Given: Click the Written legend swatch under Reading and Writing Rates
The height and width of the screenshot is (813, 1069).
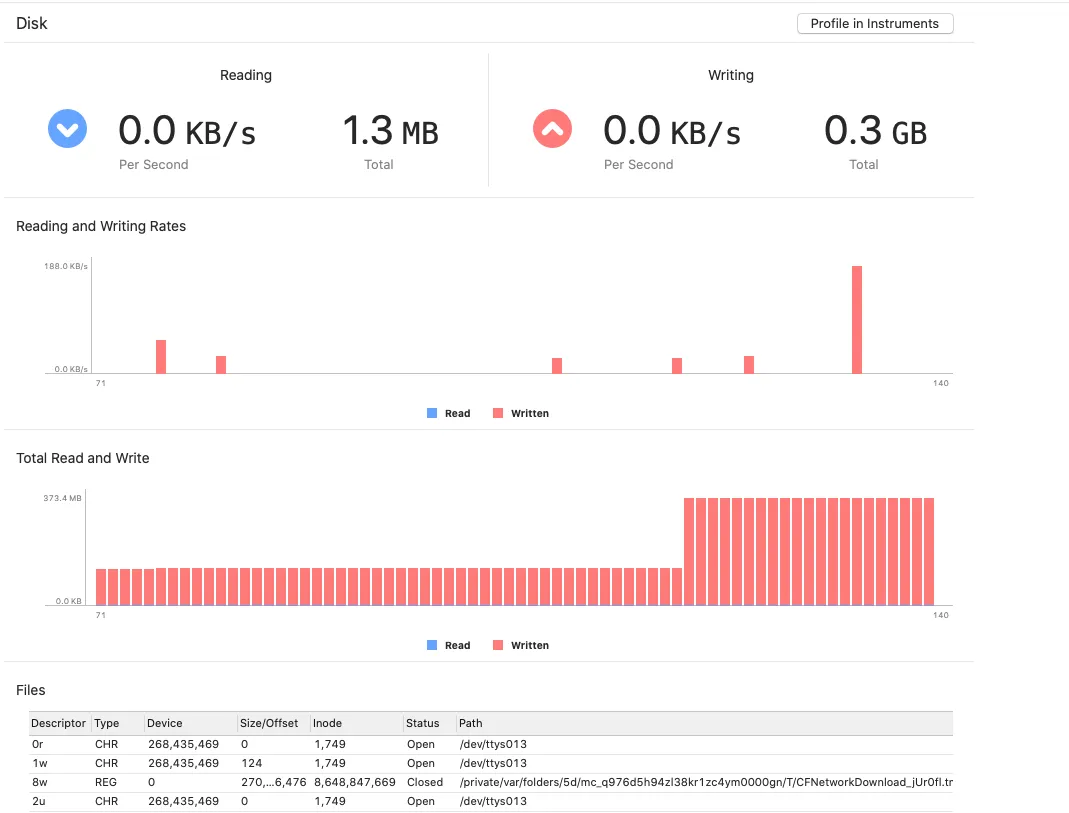Looking at the screenshot, I should [x=498, y=413].
